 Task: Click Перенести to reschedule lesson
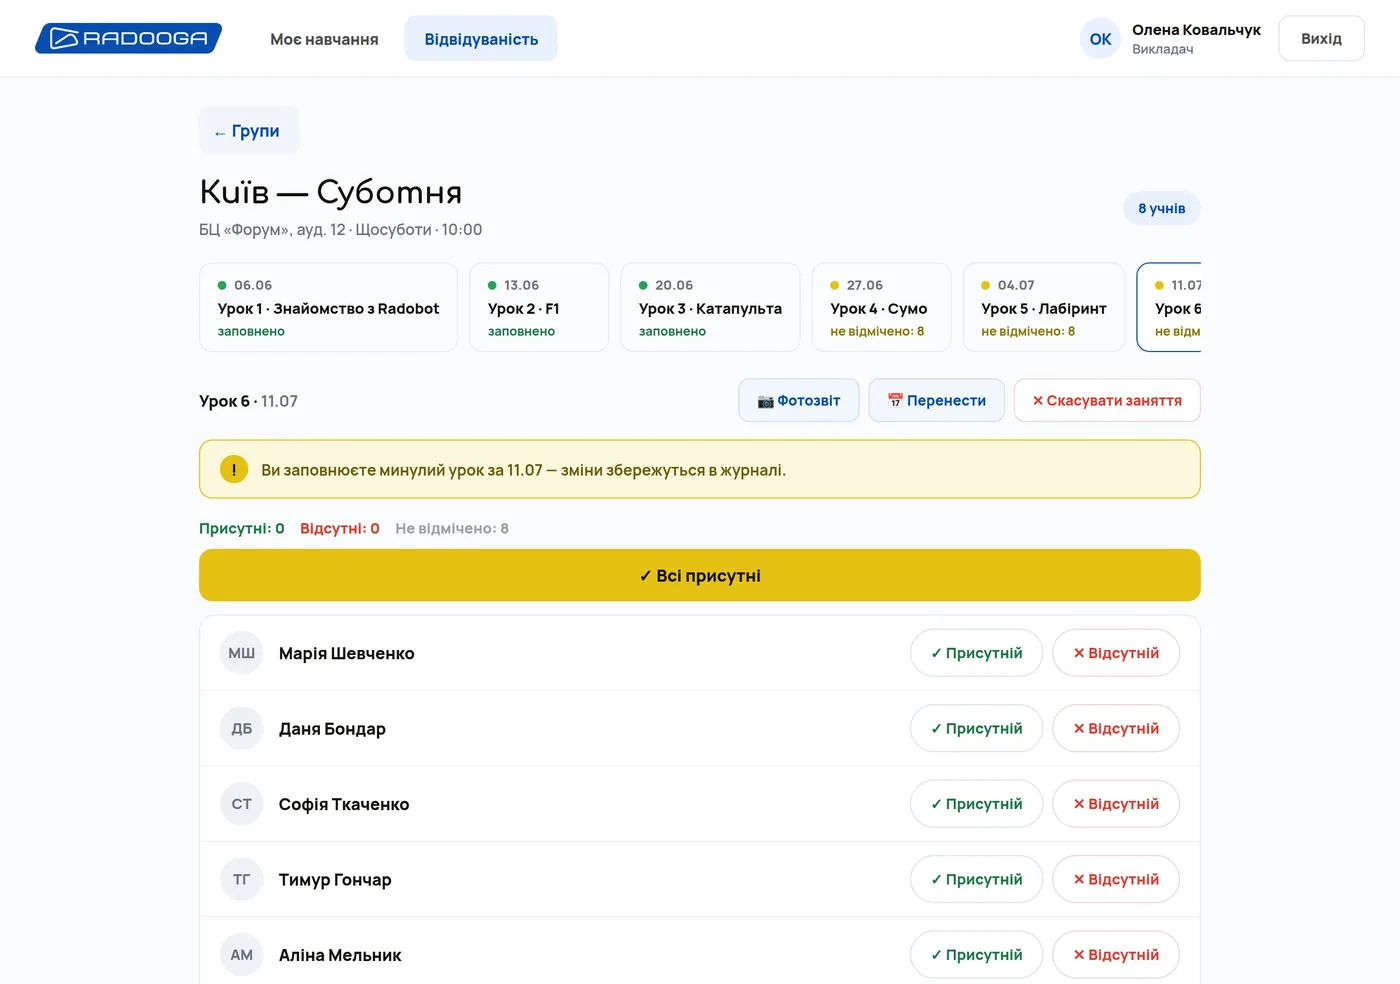tap(936, 400)
